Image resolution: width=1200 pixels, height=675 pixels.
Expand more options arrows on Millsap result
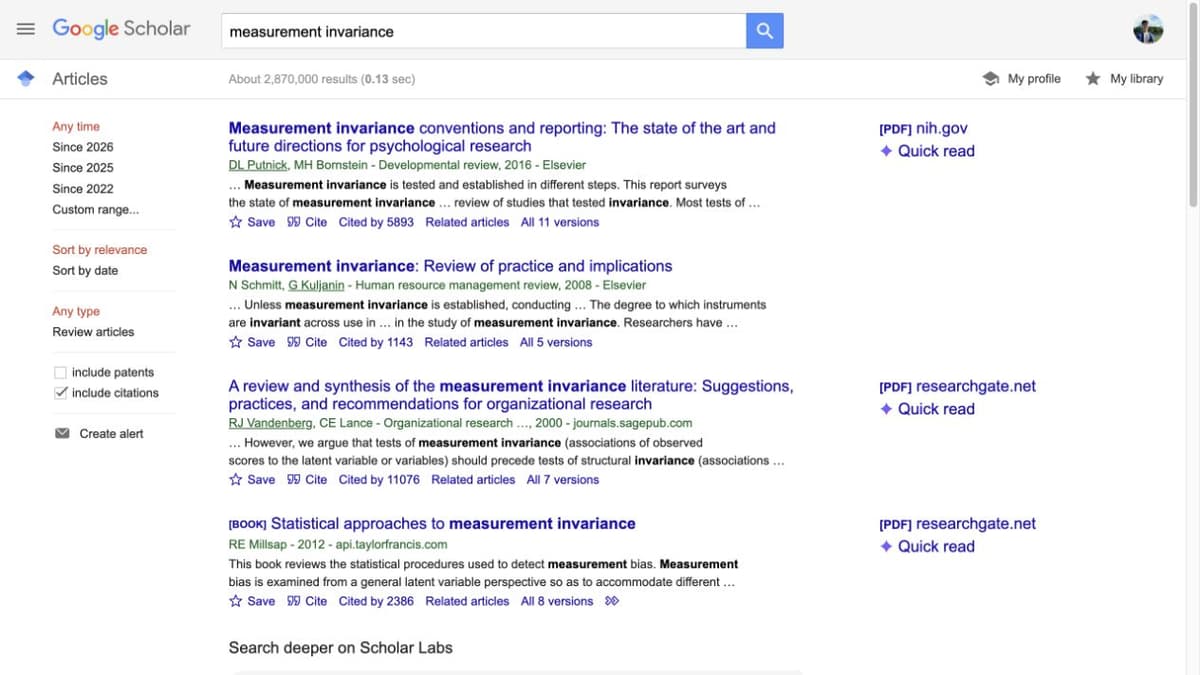[x=612, y=601]
